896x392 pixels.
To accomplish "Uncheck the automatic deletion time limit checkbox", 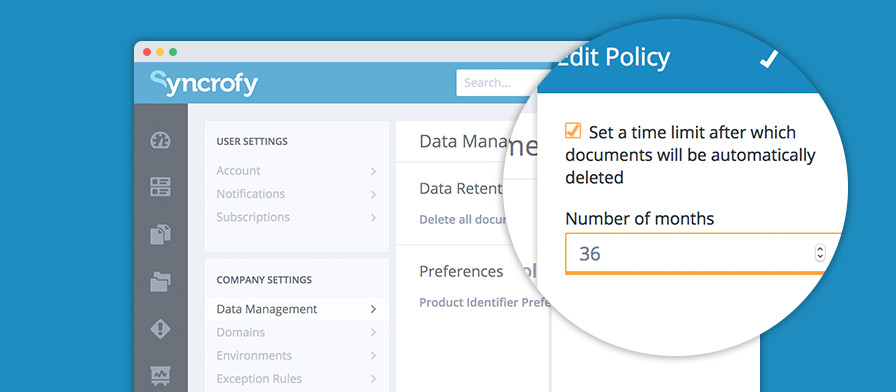I will pos(573,131).
